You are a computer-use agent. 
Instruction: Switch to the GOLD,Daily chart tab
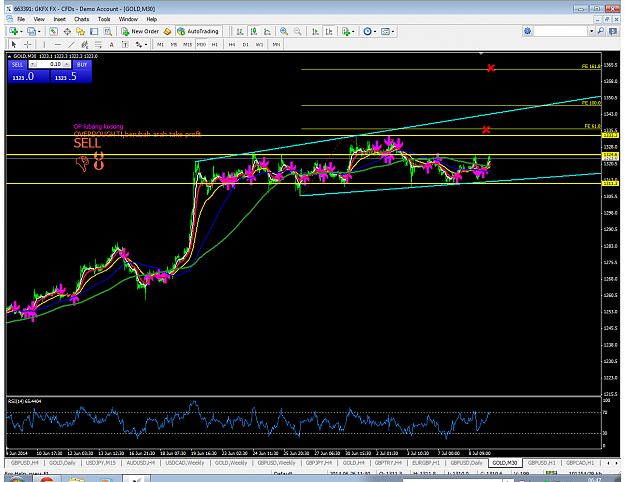pos(62,463)
